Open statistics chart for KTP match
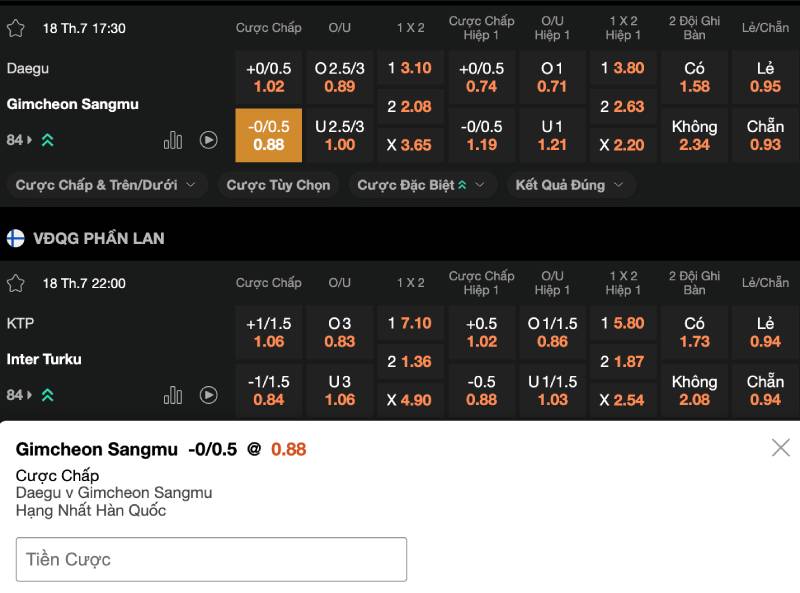 coord(173,395)
